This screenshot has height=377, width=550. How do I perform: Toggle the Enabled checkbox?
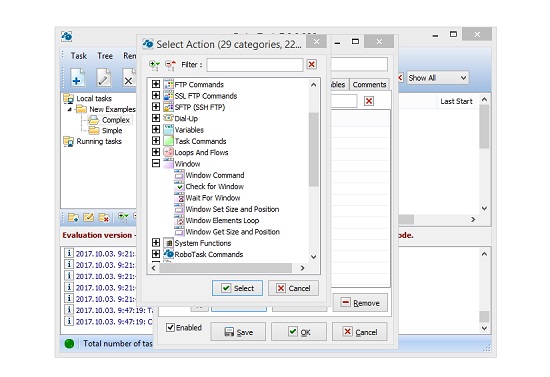[x=170, y=328]
